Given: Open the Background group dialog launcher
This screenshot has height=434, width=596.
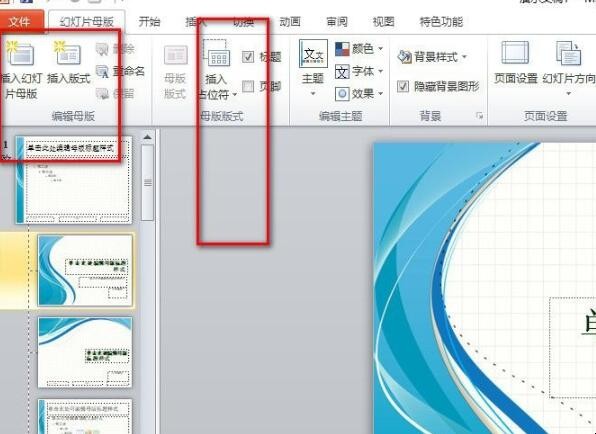Looking at the screenshot, I should [480, 116].
